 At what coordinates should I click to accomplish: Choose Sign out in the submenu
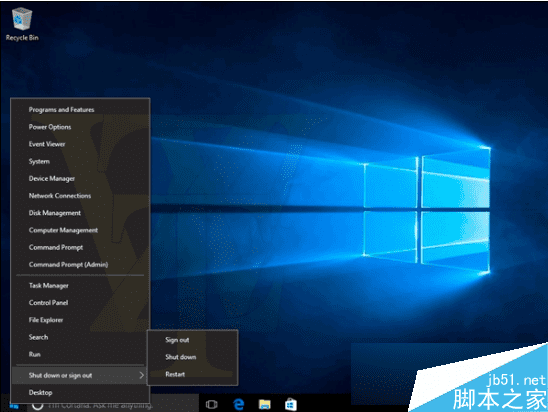point(193,340)
